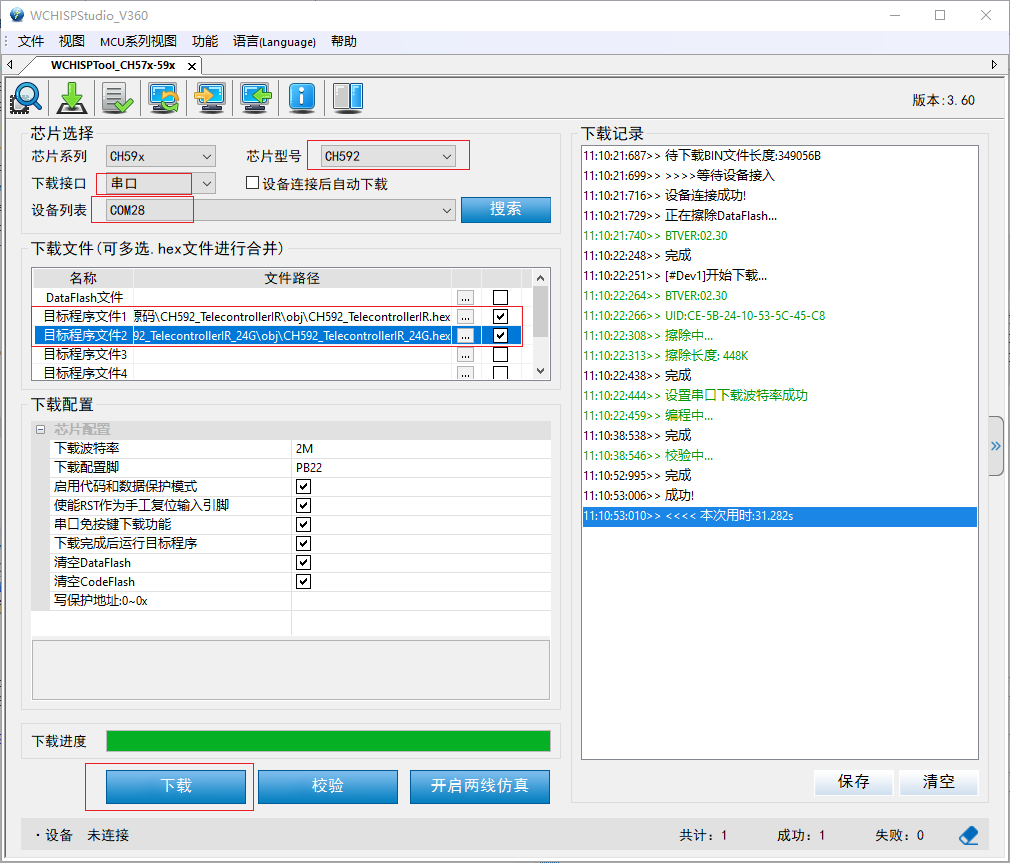Select log line 擦除长度: 448K
This screenshot has height=863, width=1010.
pos(779,356)
